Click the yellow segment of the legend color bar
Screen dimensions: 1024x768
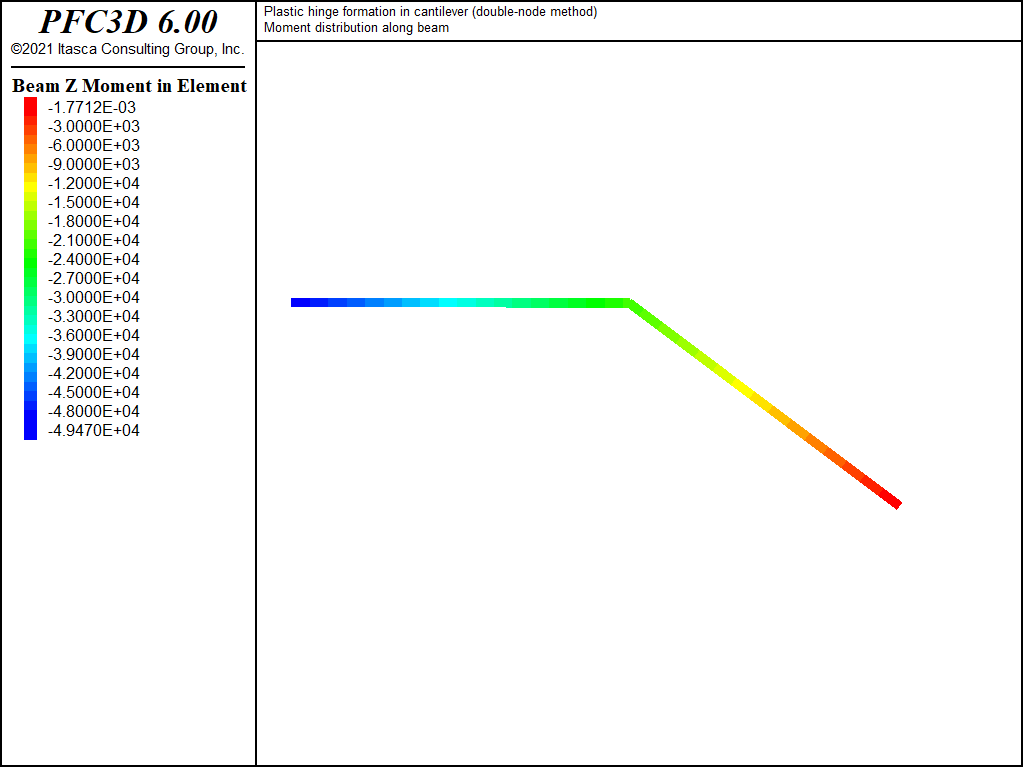tap(31, 186)
